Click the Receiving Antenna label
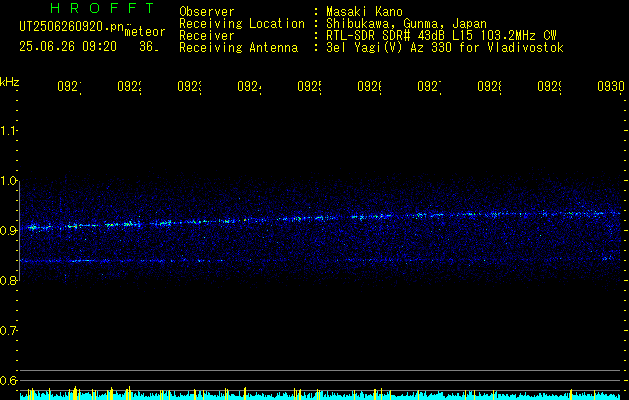This screenshot has width=629, height=400. [238, 48]
